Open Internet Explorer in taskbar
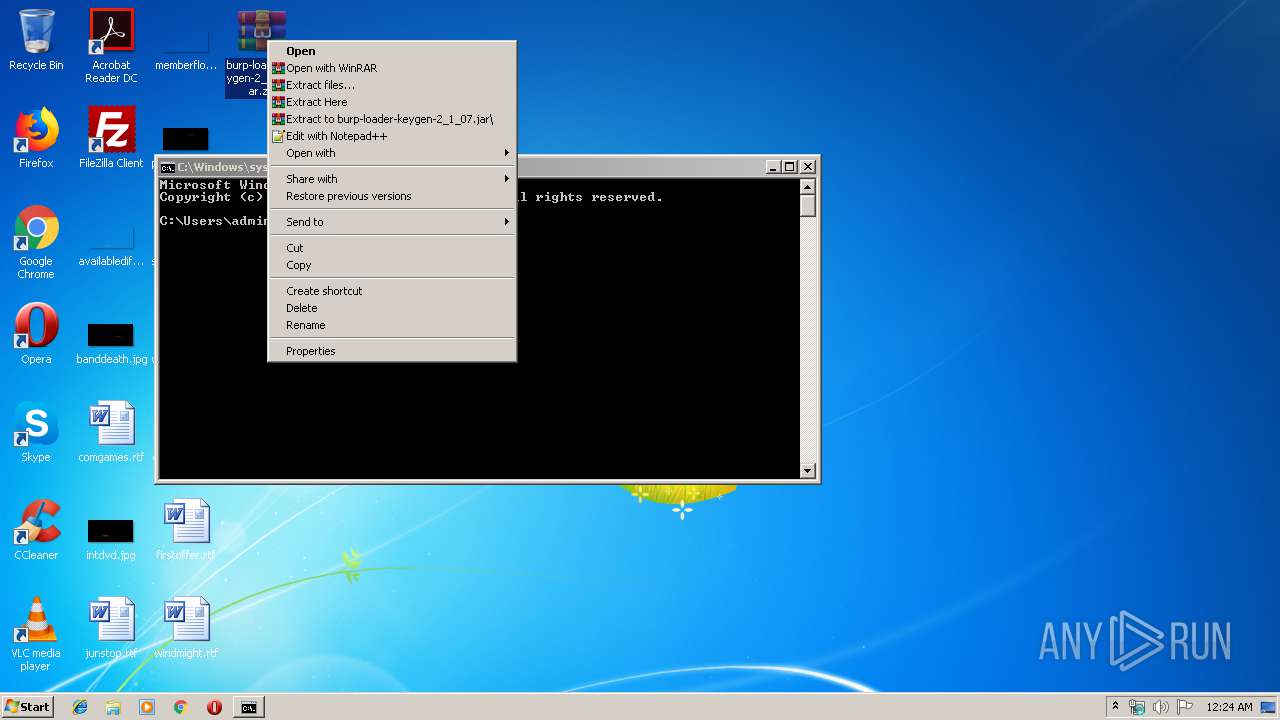 80,707
